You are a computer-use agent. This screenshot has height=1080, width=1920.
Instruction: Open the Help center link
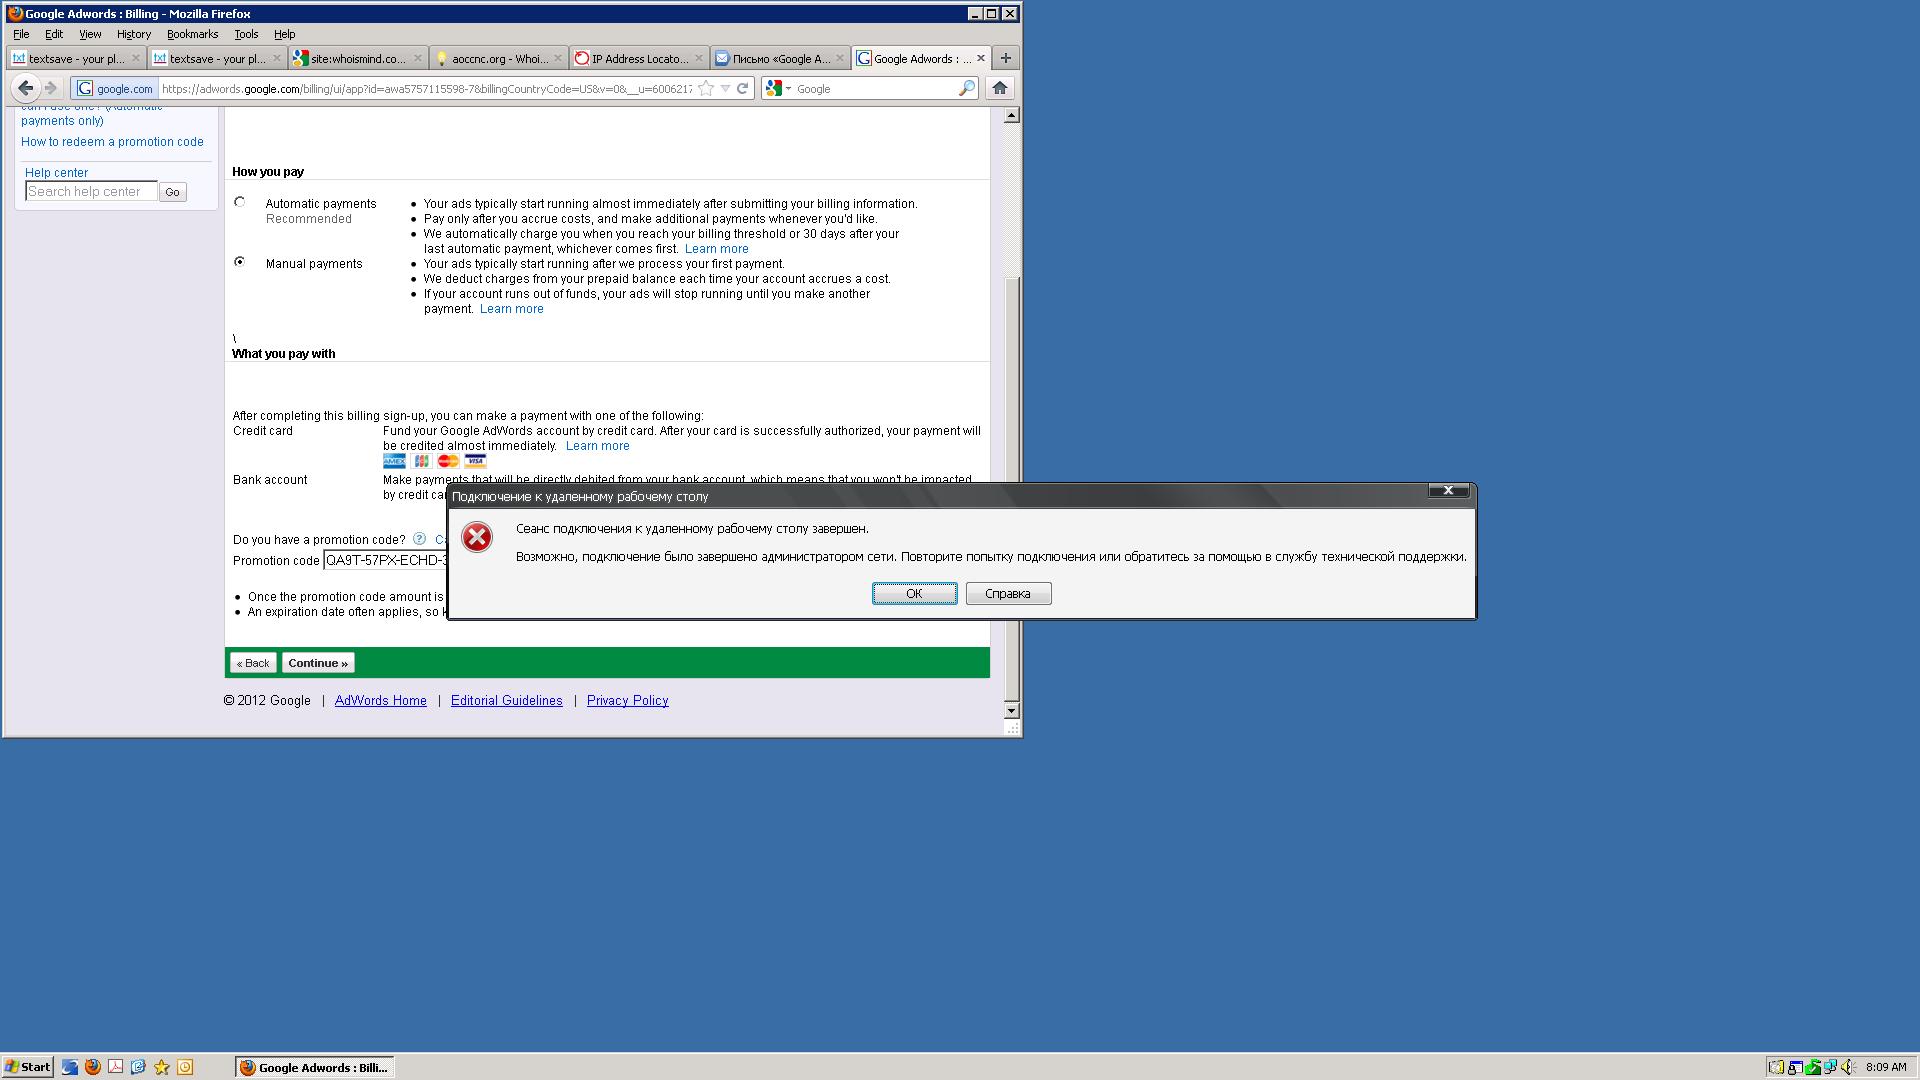pos(56,173)
